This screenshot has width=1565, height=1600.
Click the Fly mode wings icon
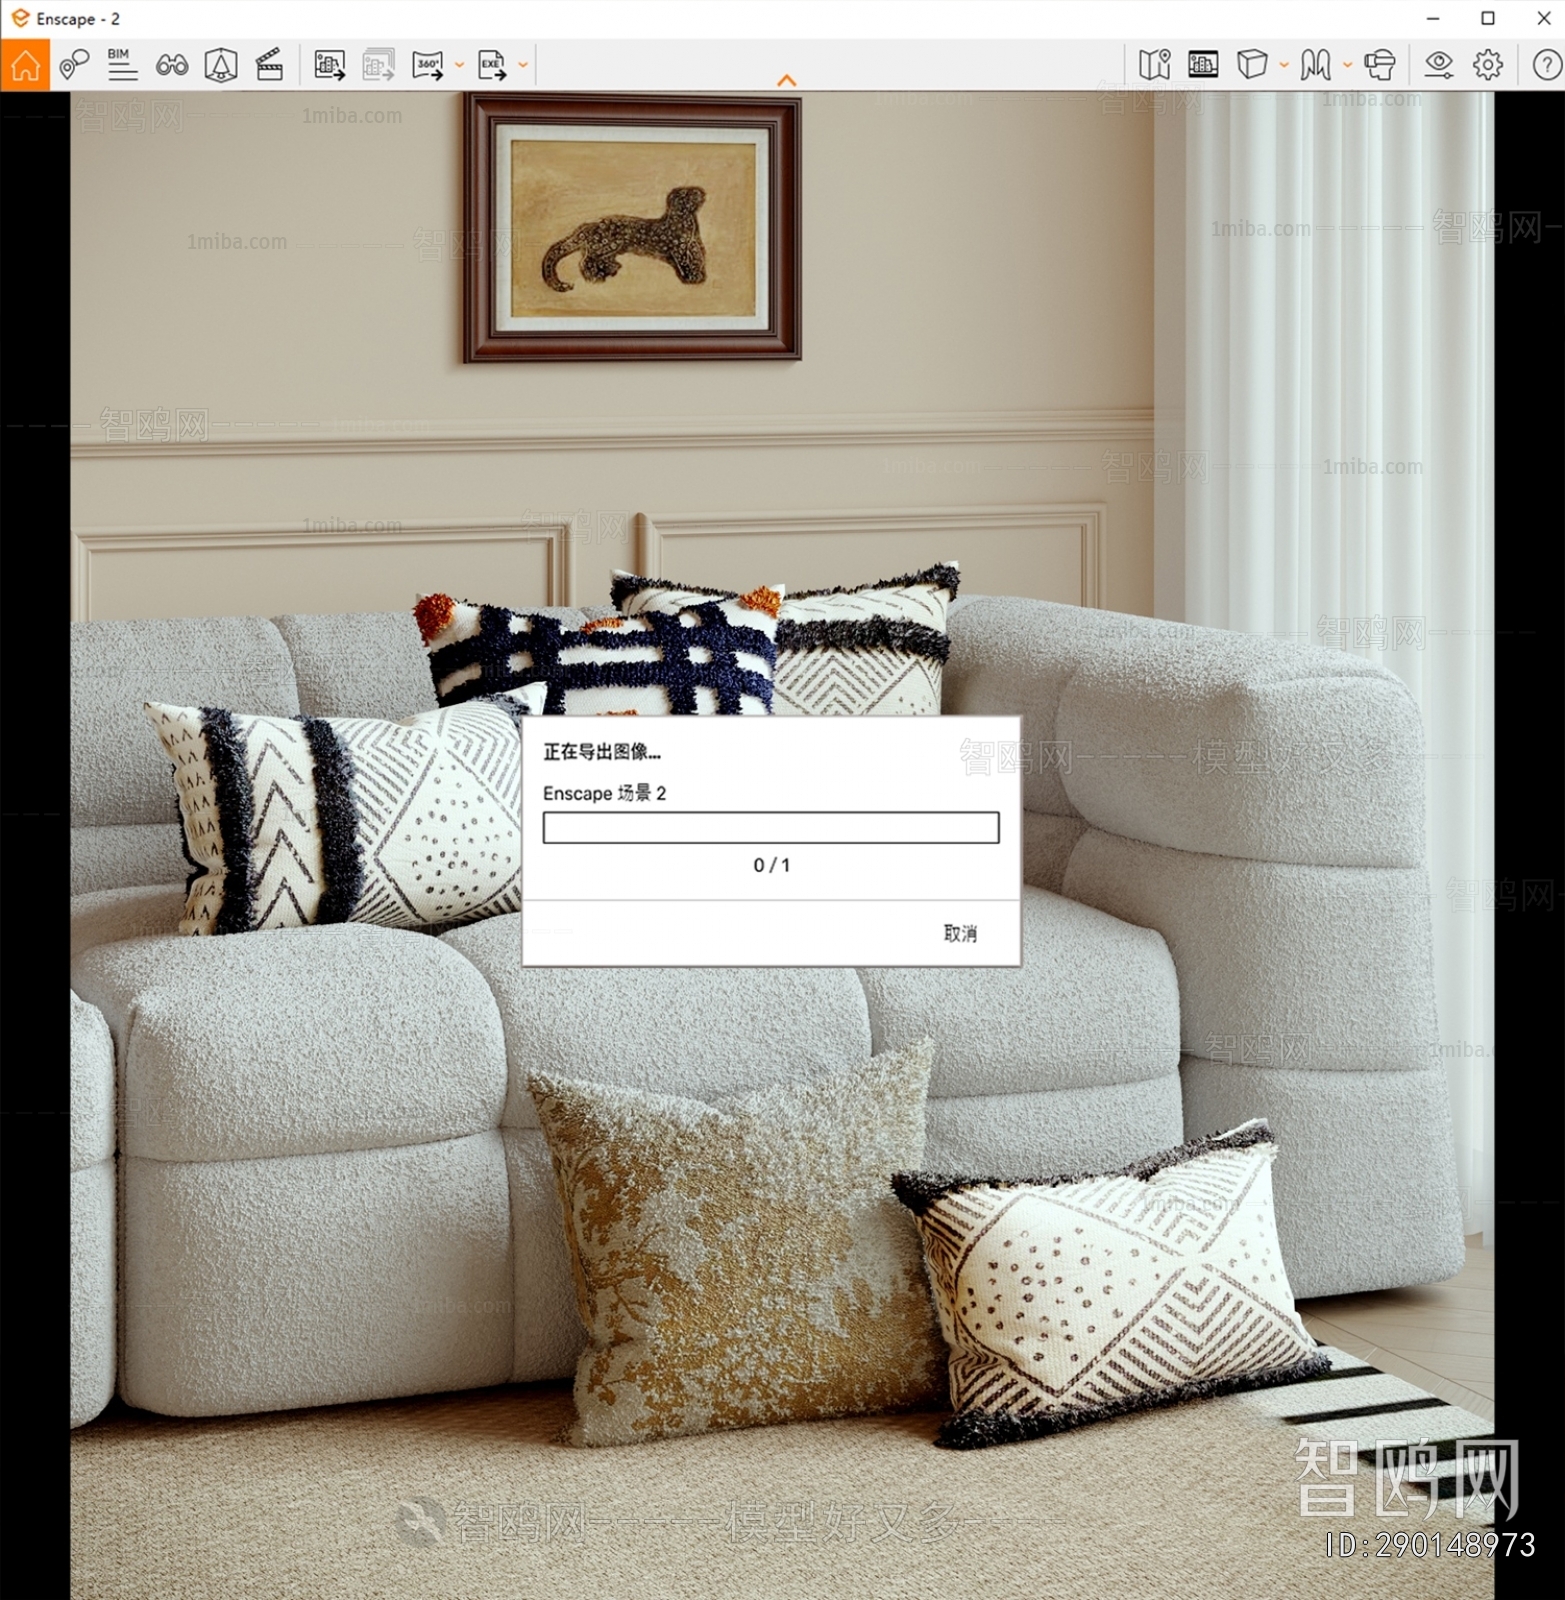1315,65
